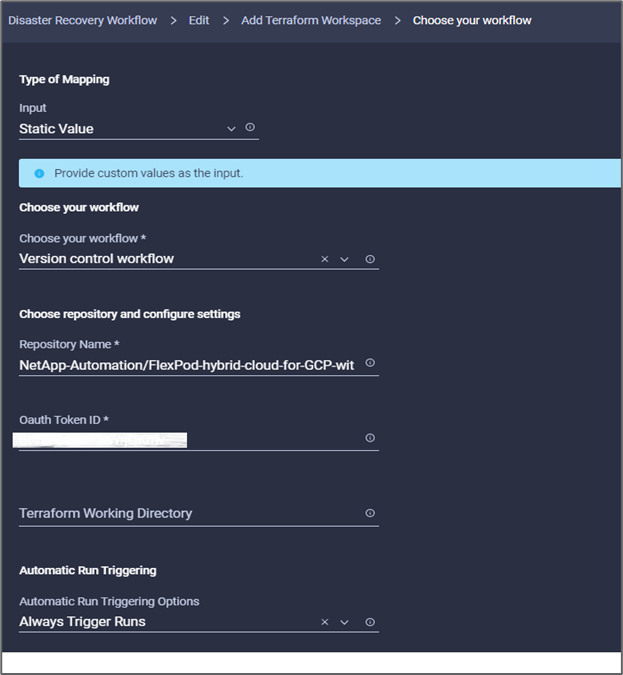Click info icon for Automatic Run Triggering Options
Viewport: 623px width, 675px height.
click(370, 622)
